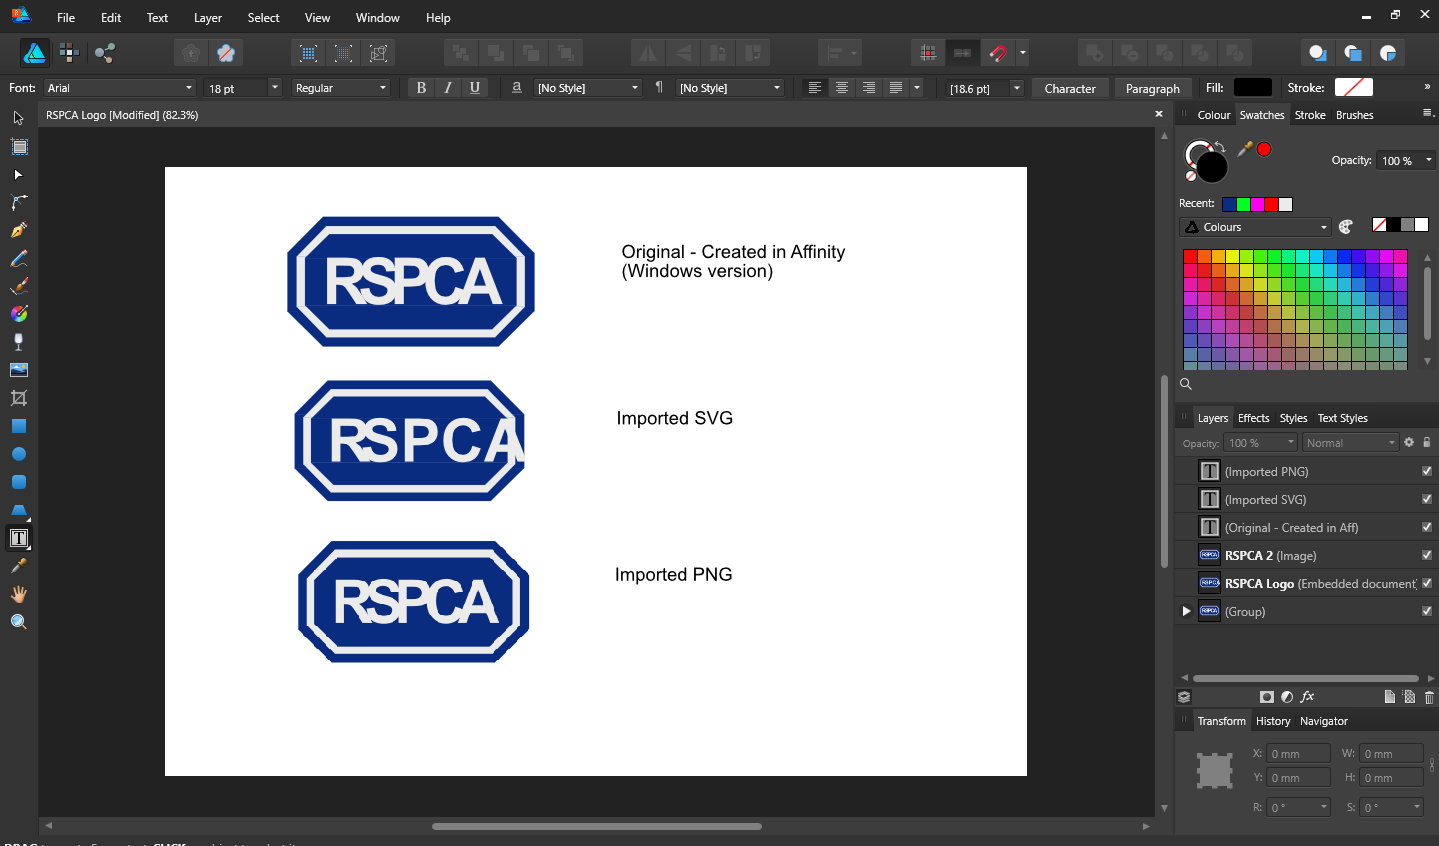This screenshot has width=1439, height=846.
Task: Switch to Export persona
Action: coord(104,53)
